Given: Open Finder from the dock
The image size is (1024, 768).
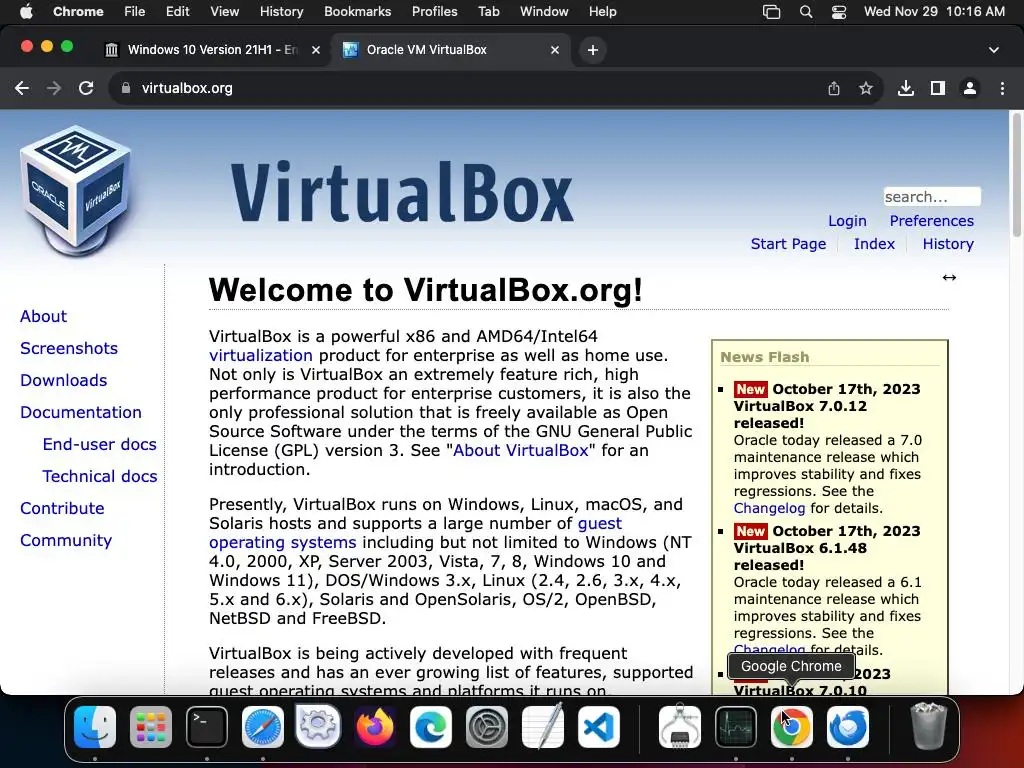Looking at the screenshot, I should tap(95, 727).
